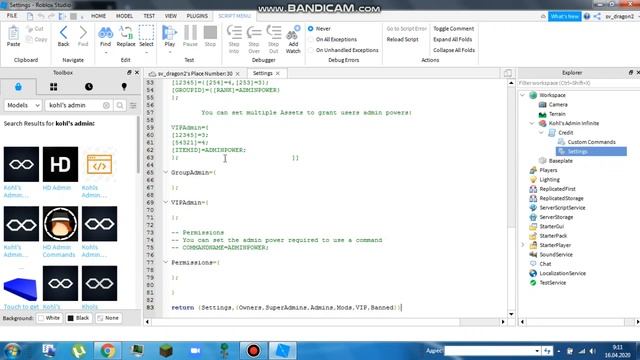
Task: Switch to the PLUGINS ribbon tab
Action: (197, 16)
